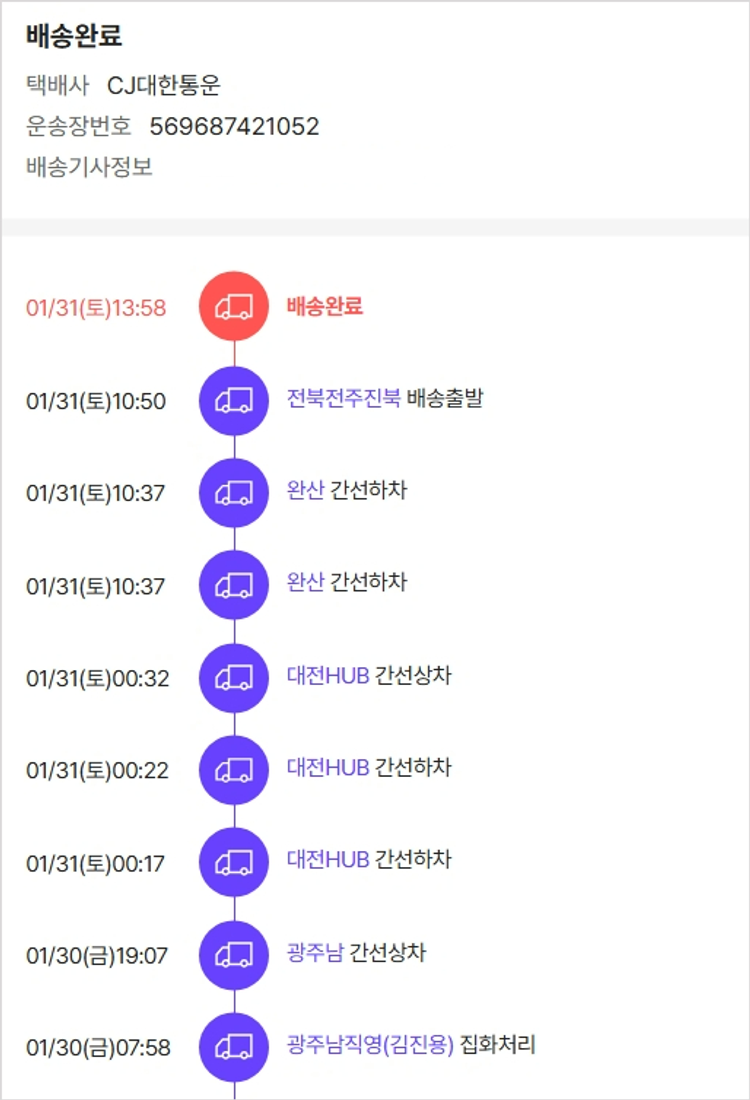Click the 01/31(토)10:50 timestamp
Image resolution: width=750 pixels, height=1100 pixels.
click(96, 402)
